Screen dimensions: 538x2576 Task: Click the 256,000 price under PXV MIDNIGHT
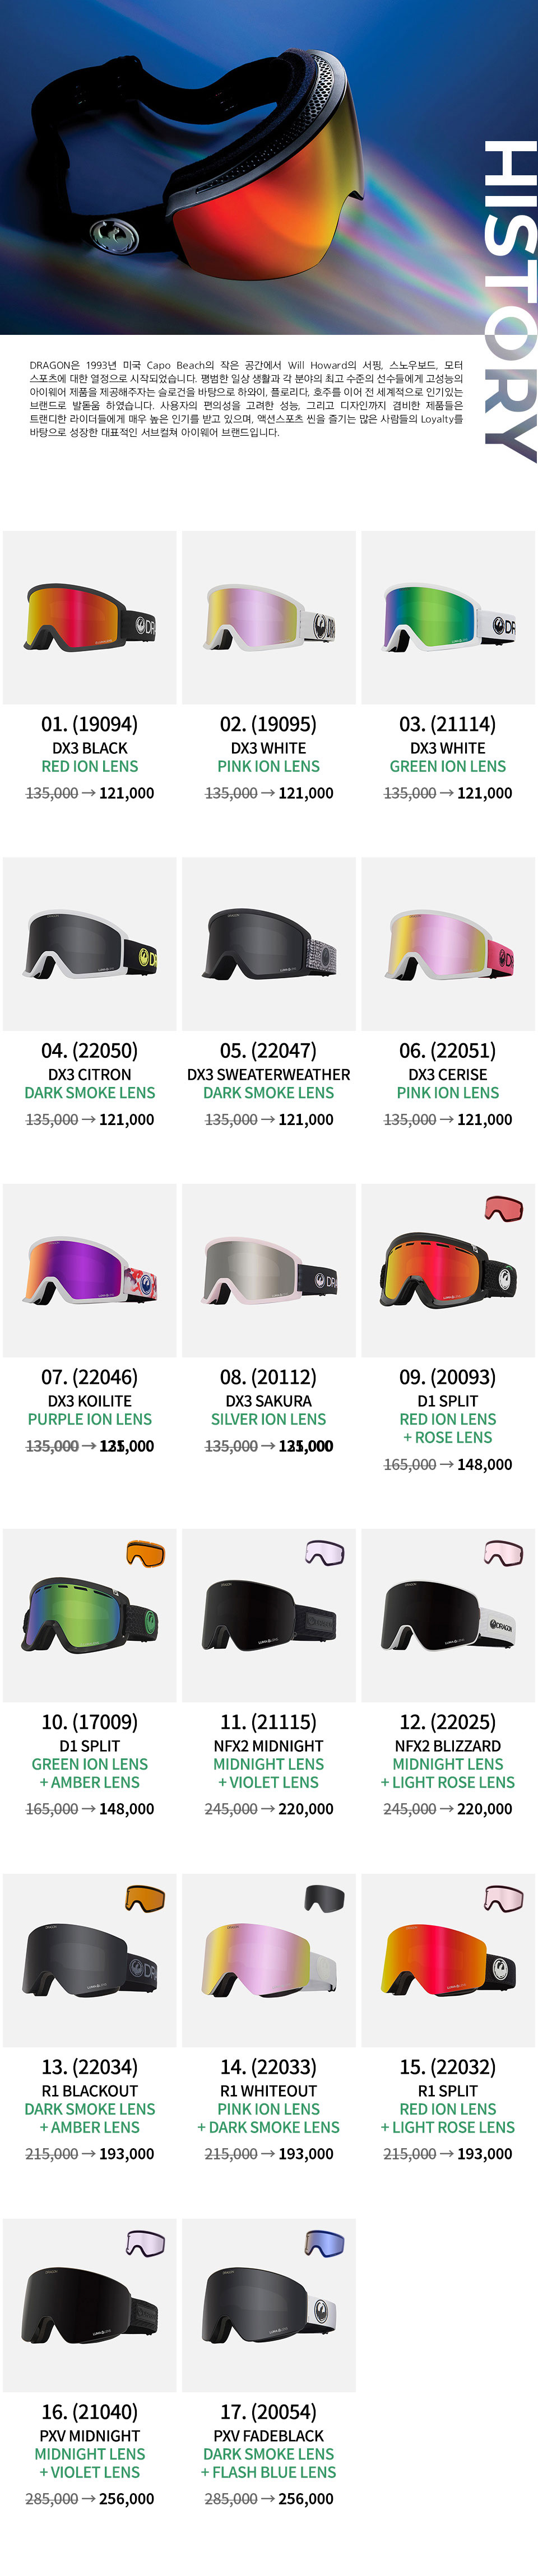click(126, 2498)
